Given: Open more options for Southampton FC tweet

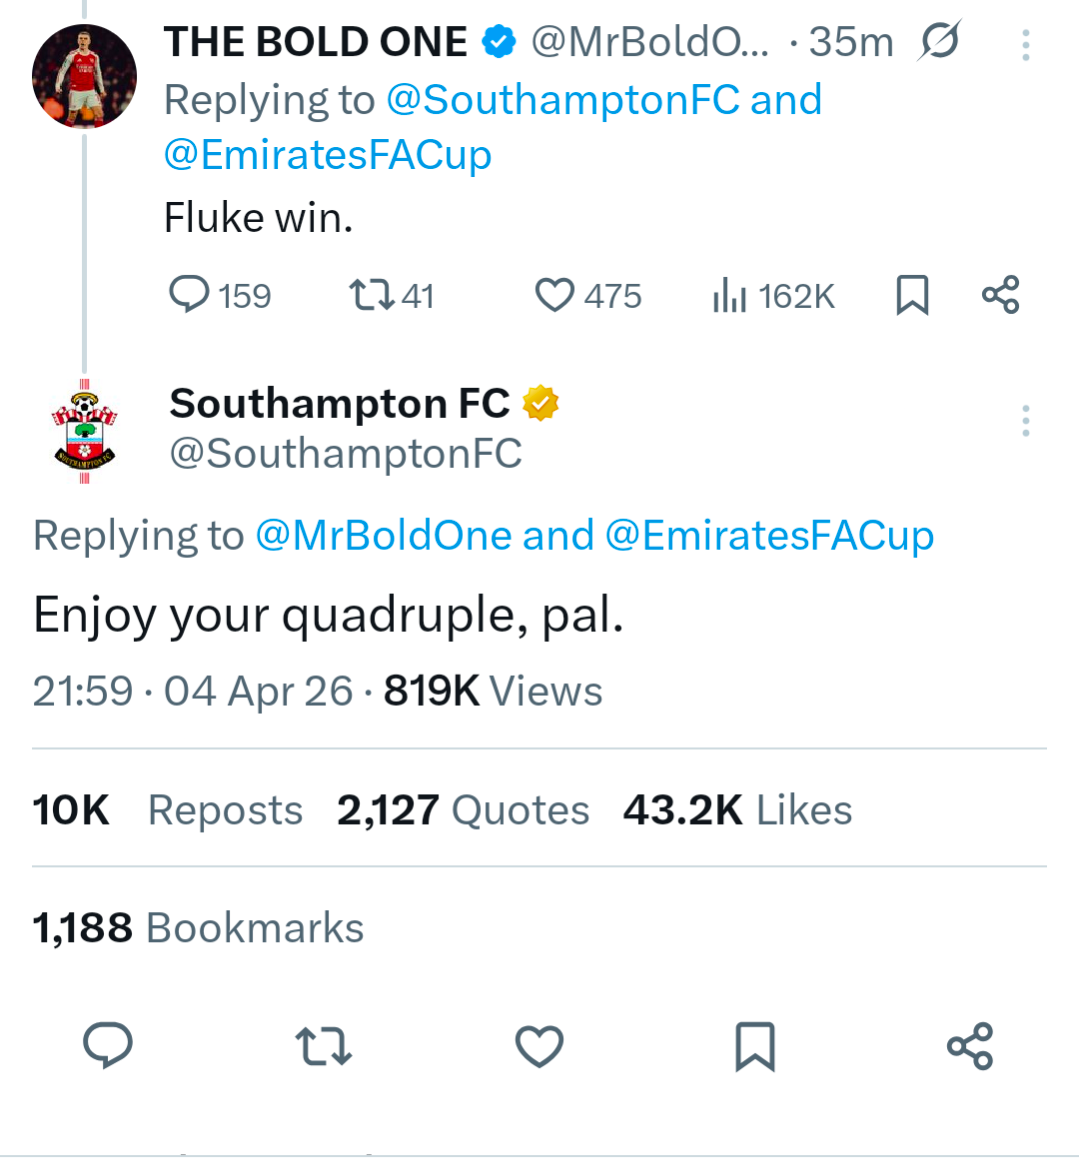Looking at the screenshot, I should click(x=1026, y=421).
